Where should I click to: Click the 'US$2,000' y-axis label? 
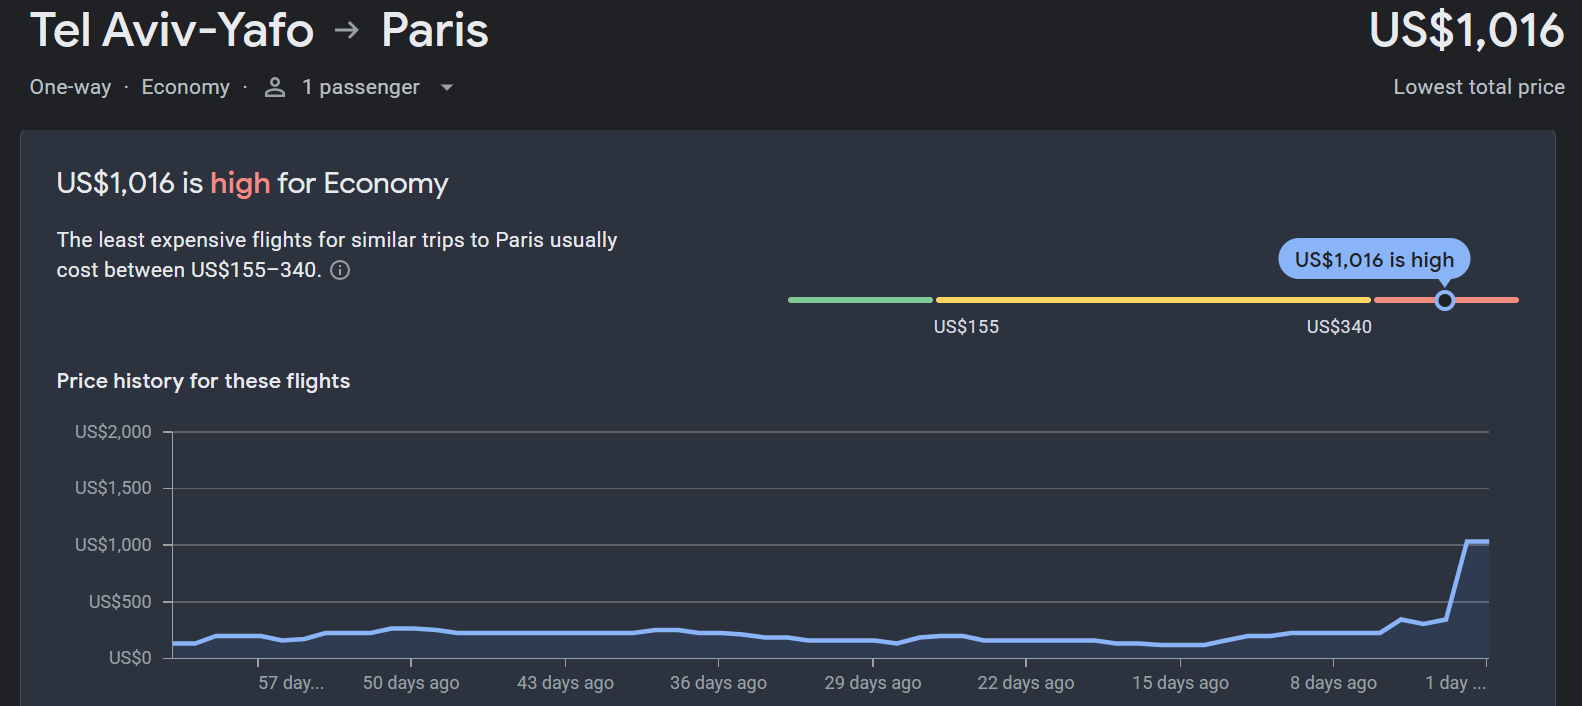[113, 432]
